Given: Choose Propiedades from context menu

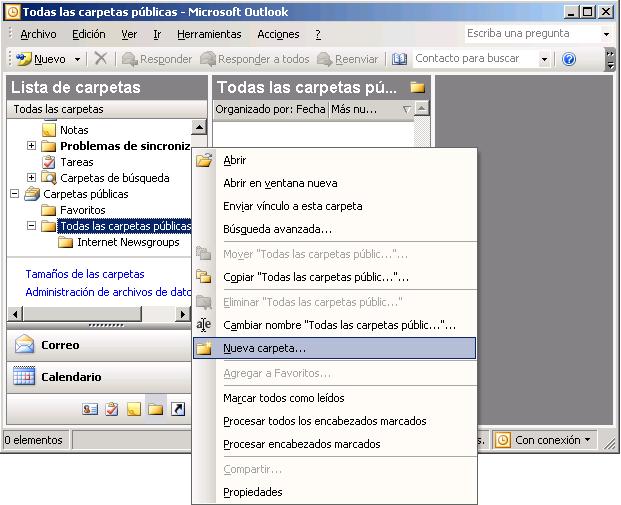Looking at the screenshot, I should click(x=335, y=492).
